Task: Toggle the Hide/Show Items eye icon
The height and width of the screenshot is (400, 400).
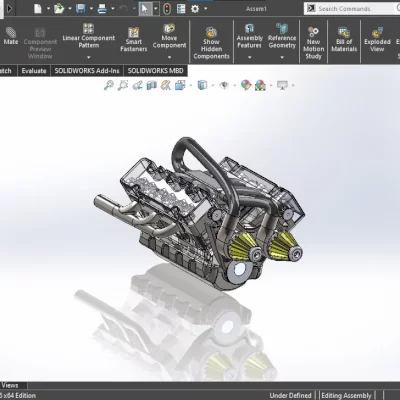Action: tap(224, 85)
